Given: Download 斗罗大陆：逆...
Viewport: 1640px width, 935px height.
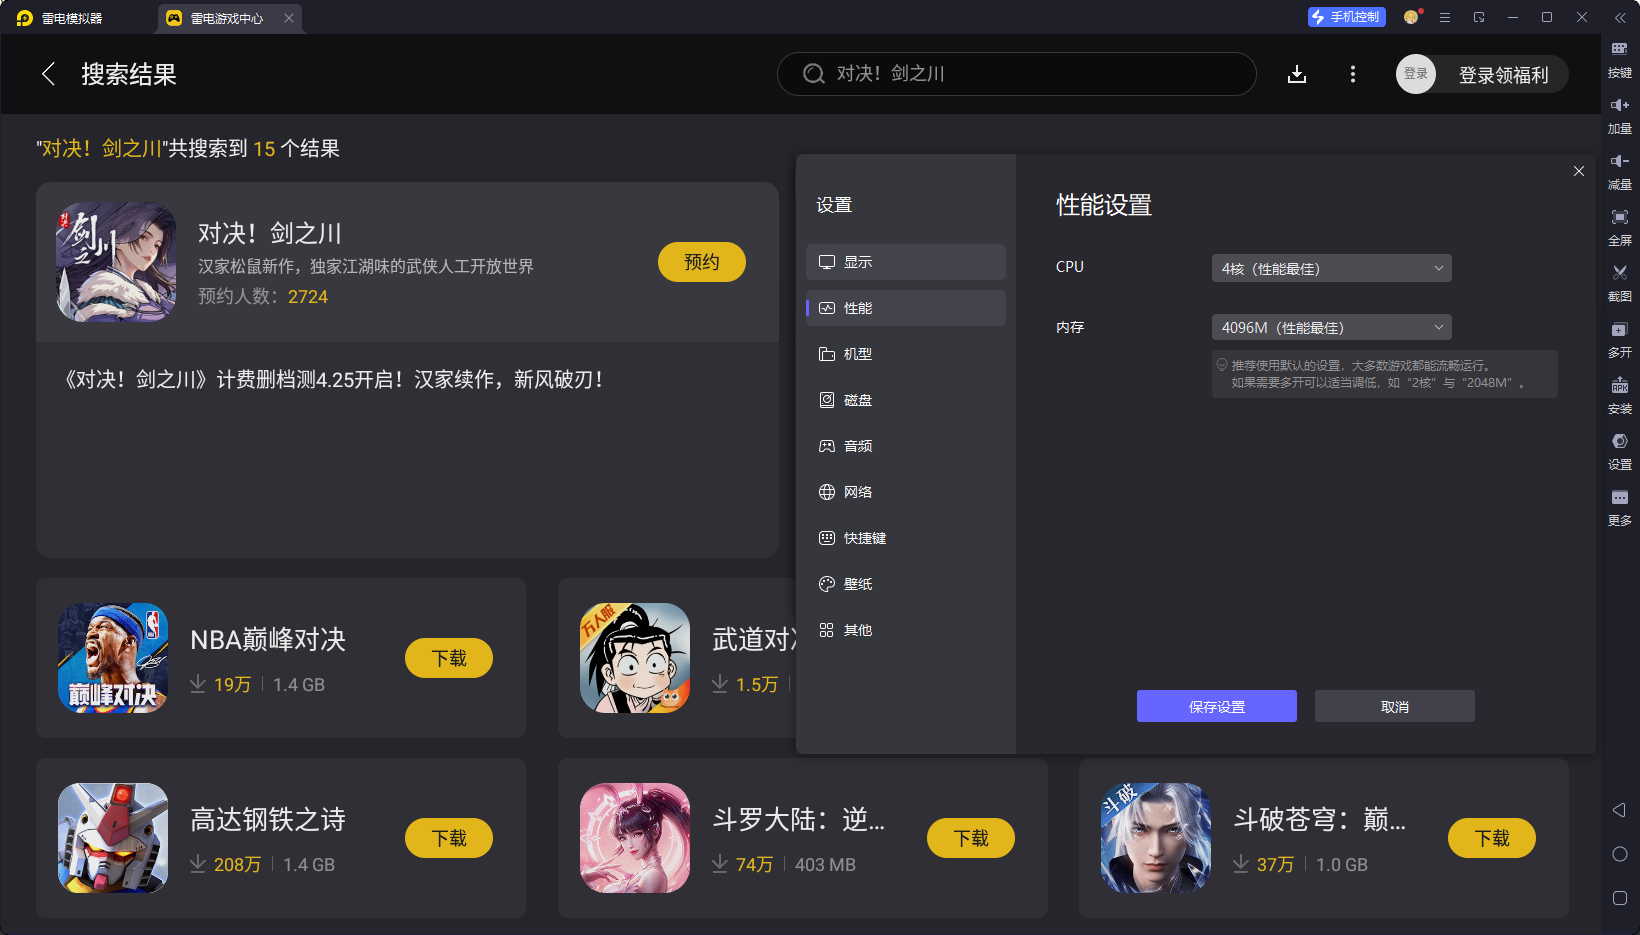Looking at the screenshot, I should click(x=971, y=838).
